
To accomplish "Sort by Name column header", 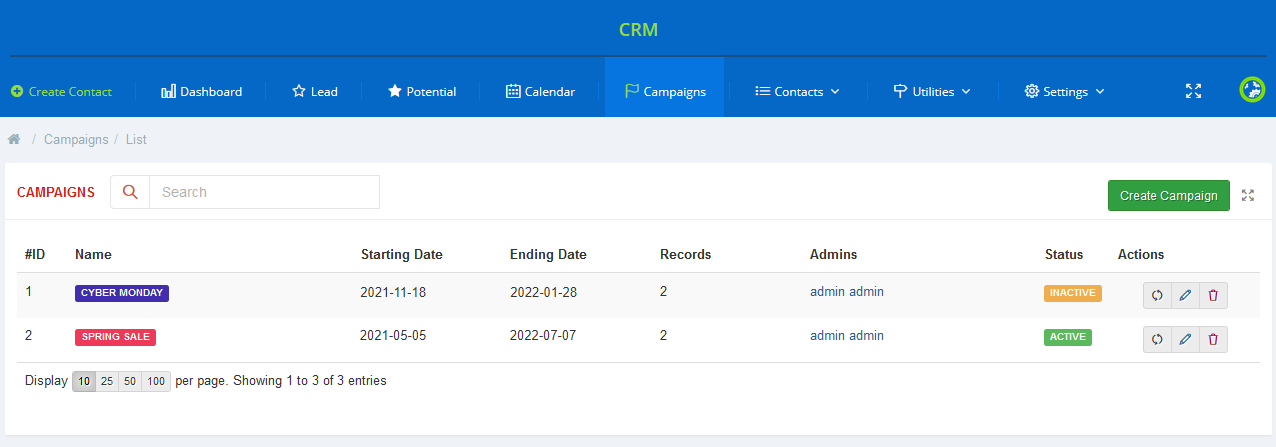I will pos(93,254).
